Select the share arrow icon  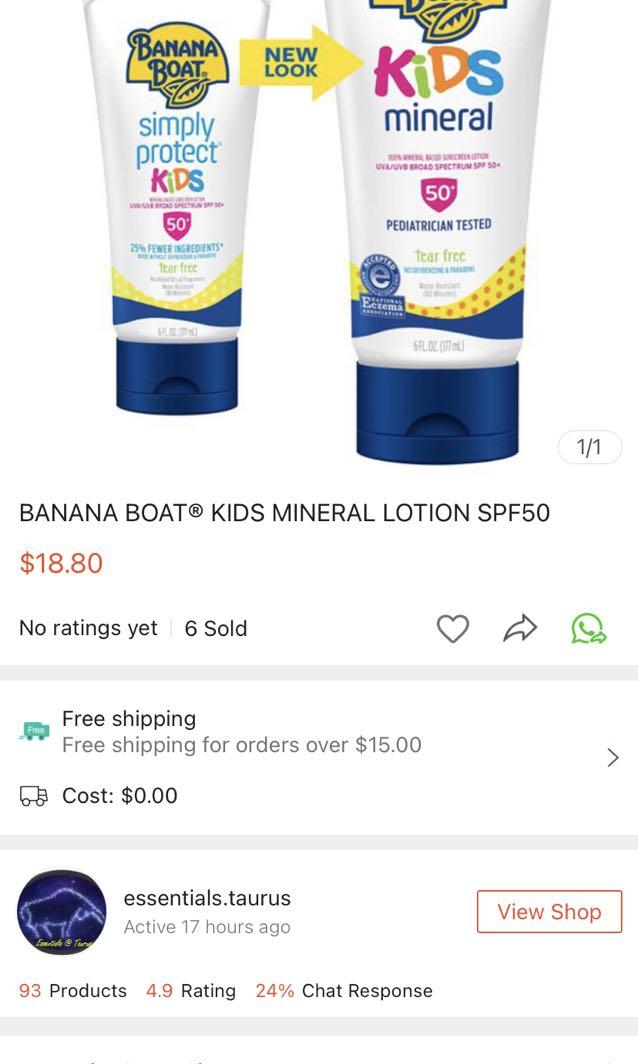coord(519,628)
